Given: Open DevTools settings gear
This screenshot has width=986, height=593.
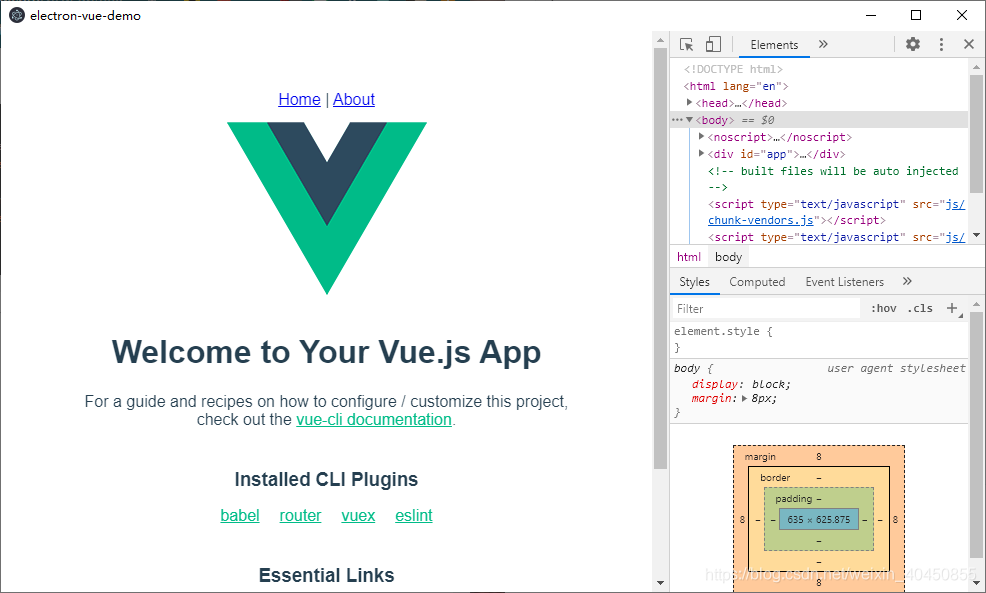Looking at the screenshot, I should pyautogui.click(x=912, y=44).
